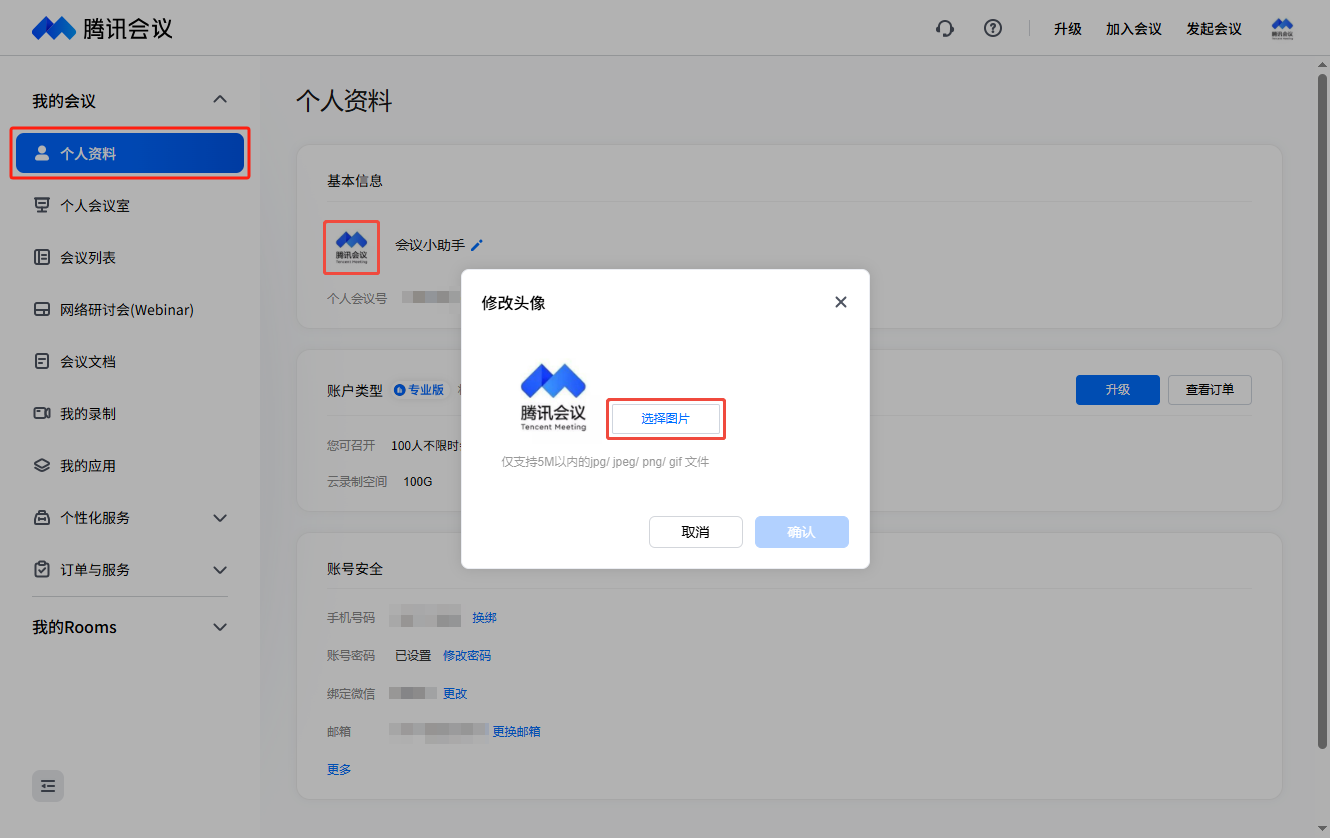
Task: Click 更多 link in 账号安全
Action: tap(339, 770)
